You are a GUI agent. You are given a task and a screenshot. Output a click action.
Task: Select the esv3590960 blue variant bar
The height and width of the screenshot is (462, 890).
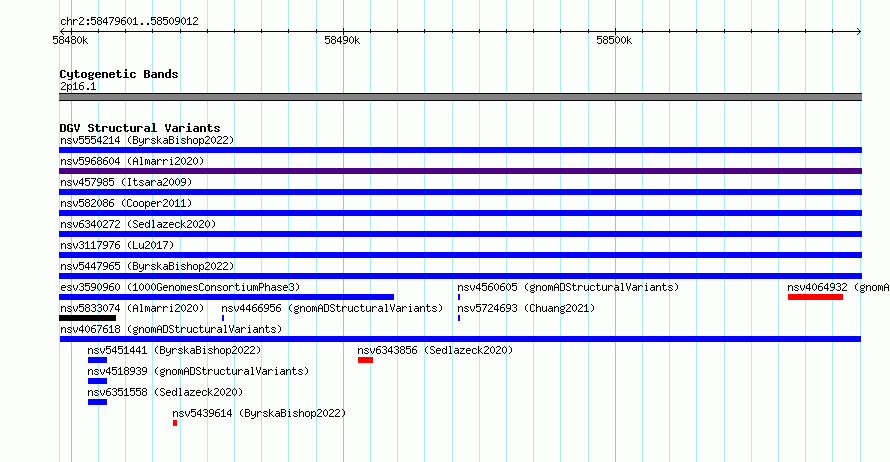pyautogui.click(x=226, y=297)
